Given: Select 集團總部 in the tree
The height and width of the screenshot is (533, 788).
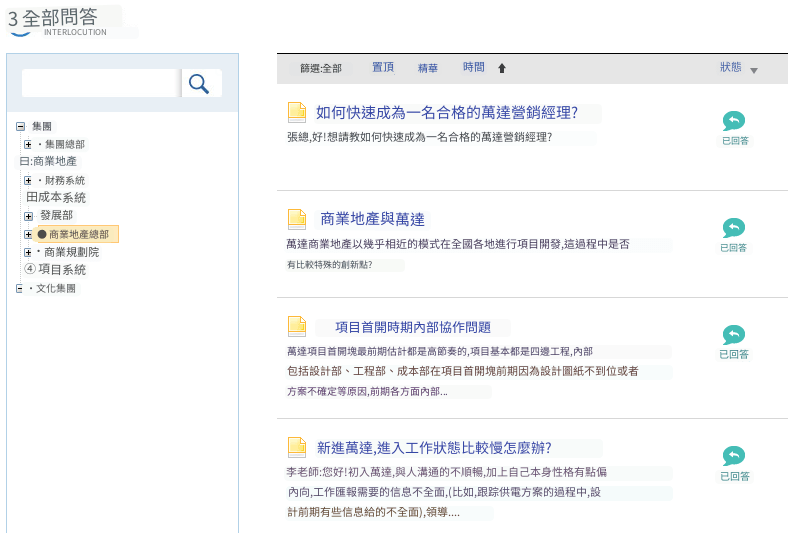Looking at the screenshot, I should click(65, 145).
